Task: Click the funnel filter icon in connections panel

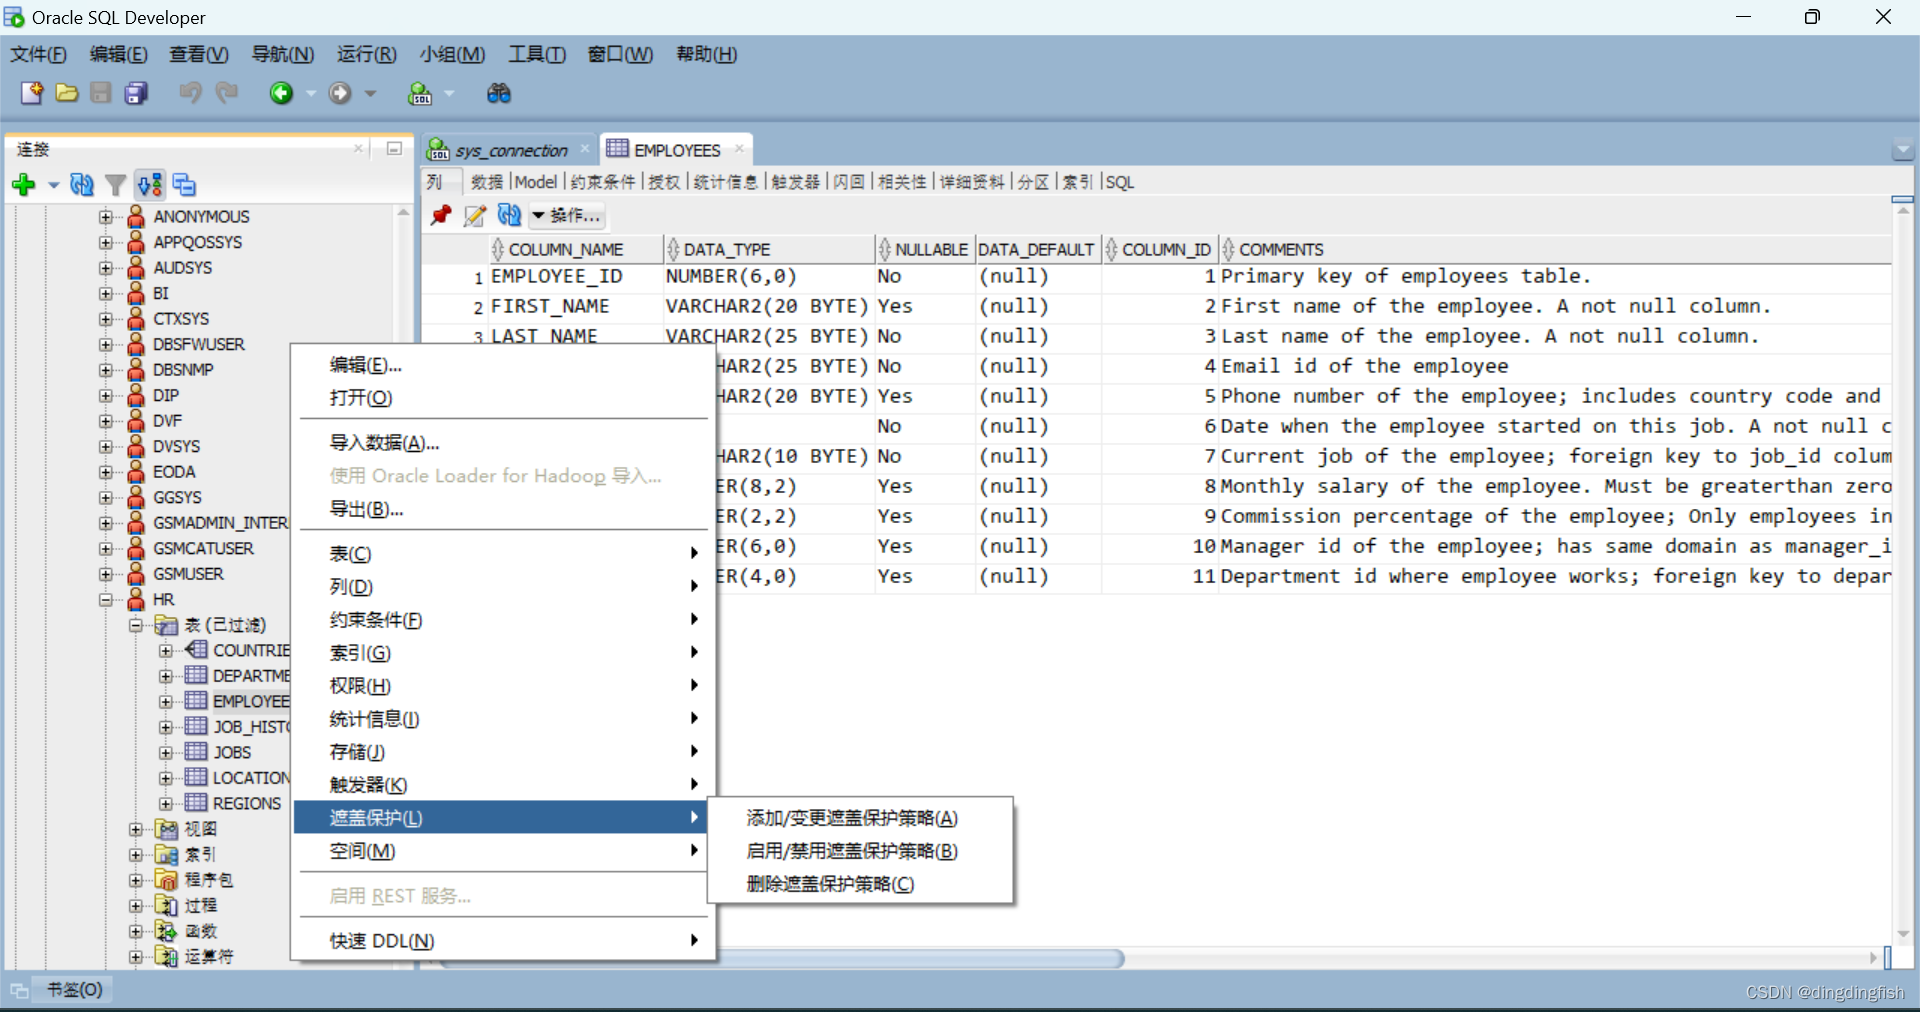Action: (x=116, y=185)
